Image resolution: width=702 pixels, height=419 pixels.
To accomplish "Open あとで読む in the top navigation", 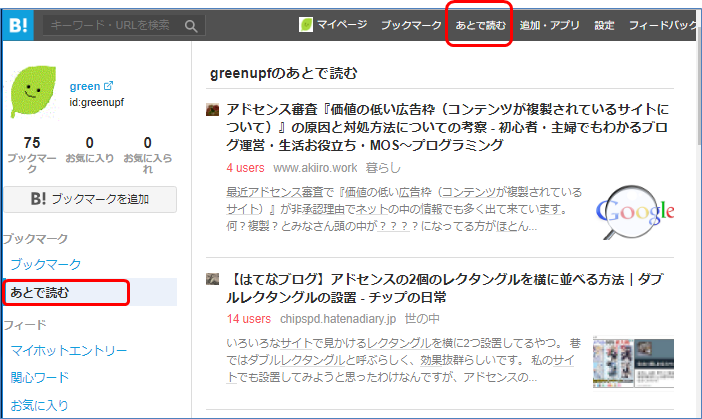I will pyautogui.click(x=480, y=25).
